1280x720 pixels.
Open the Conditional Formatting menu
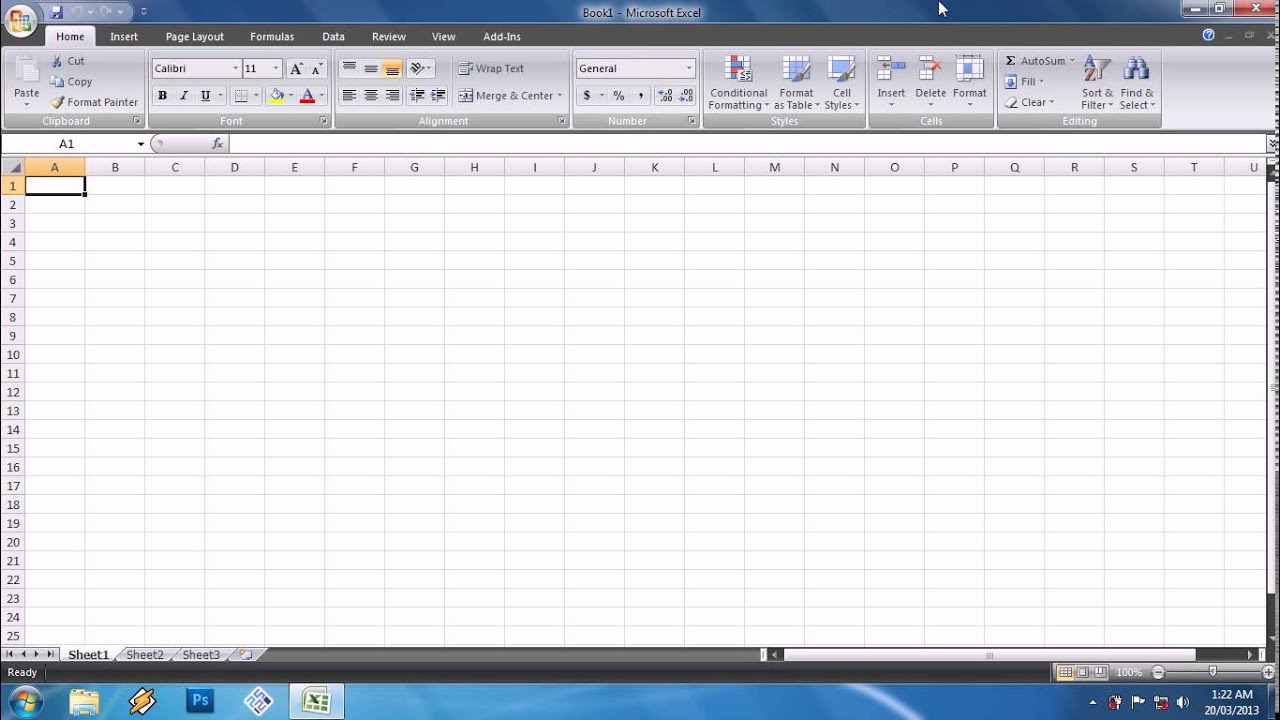[x=739, y=83]
